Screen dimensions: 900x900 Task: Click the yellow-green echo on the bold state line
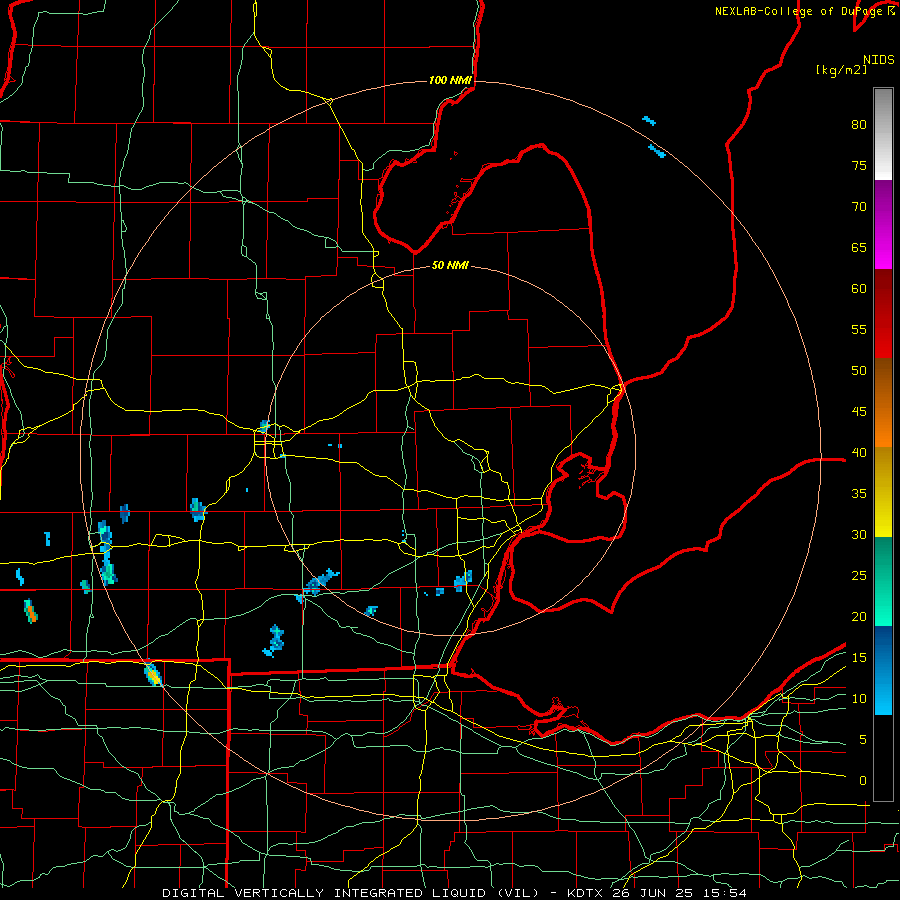(x=153, y=674)
